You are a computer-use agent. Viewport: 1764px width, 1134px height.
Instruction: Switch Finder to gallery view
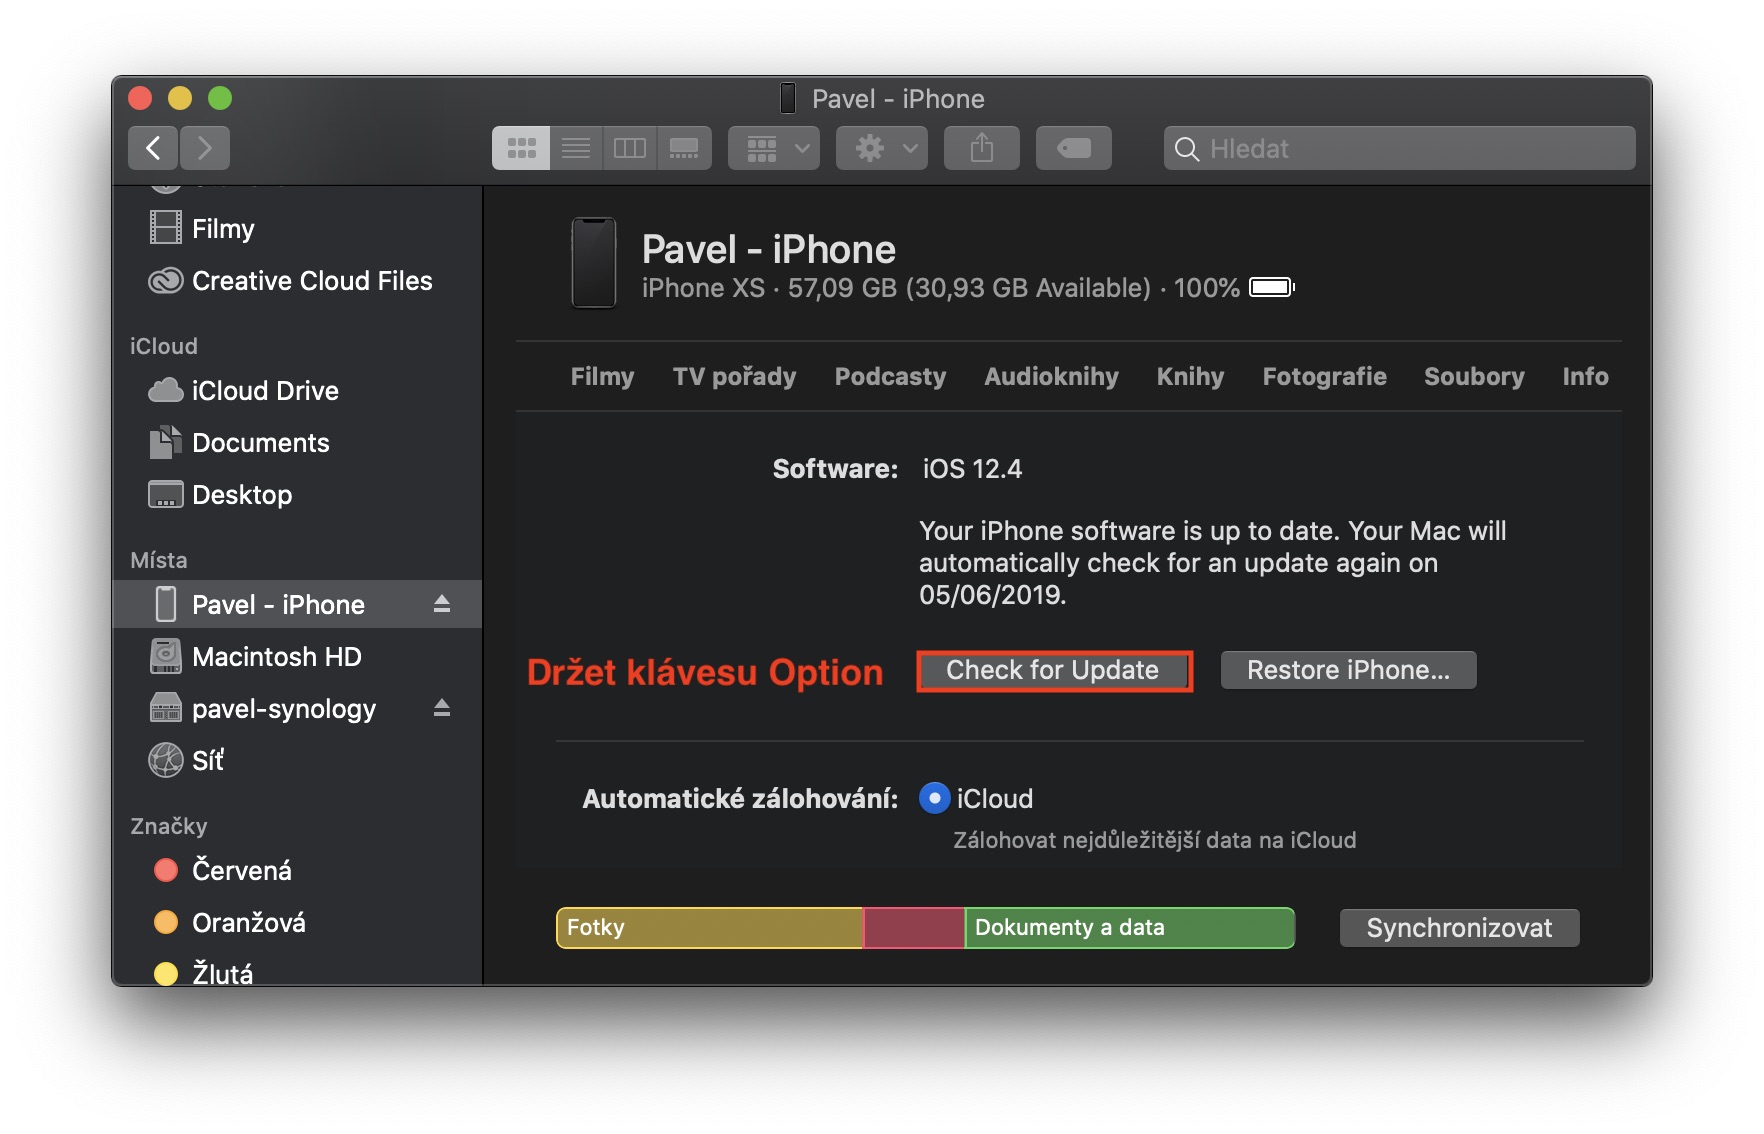tap(684, 148)
